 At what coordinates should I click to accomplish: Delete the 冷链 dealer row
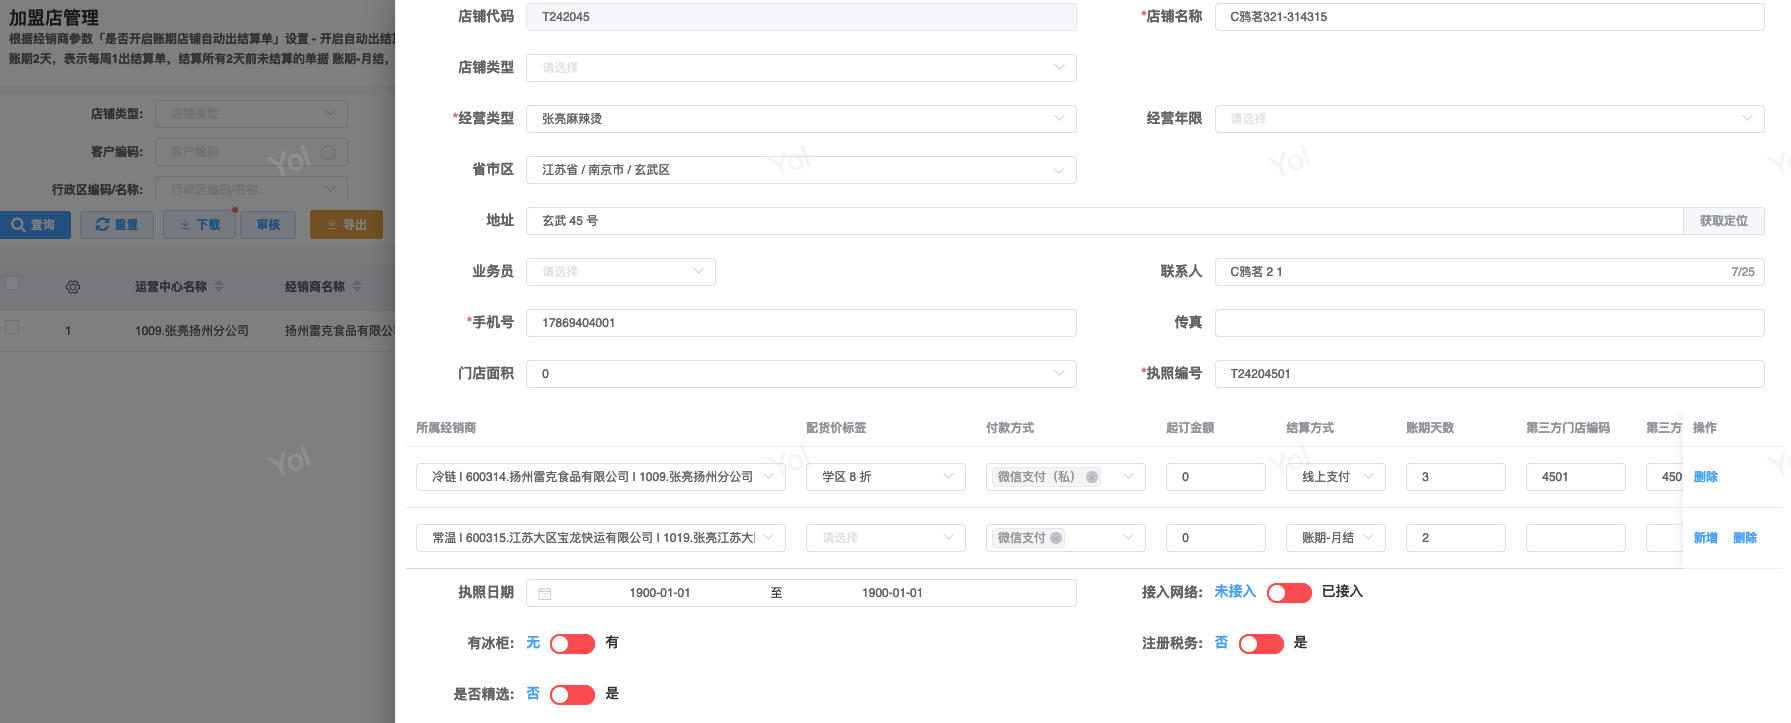coord(1706,477)
